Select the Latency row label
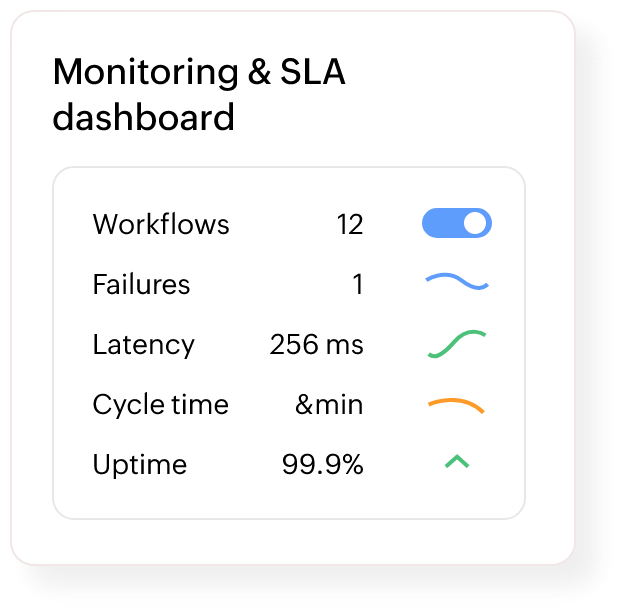Viewport: 626px width, 616px height. (x=143, y=345)
